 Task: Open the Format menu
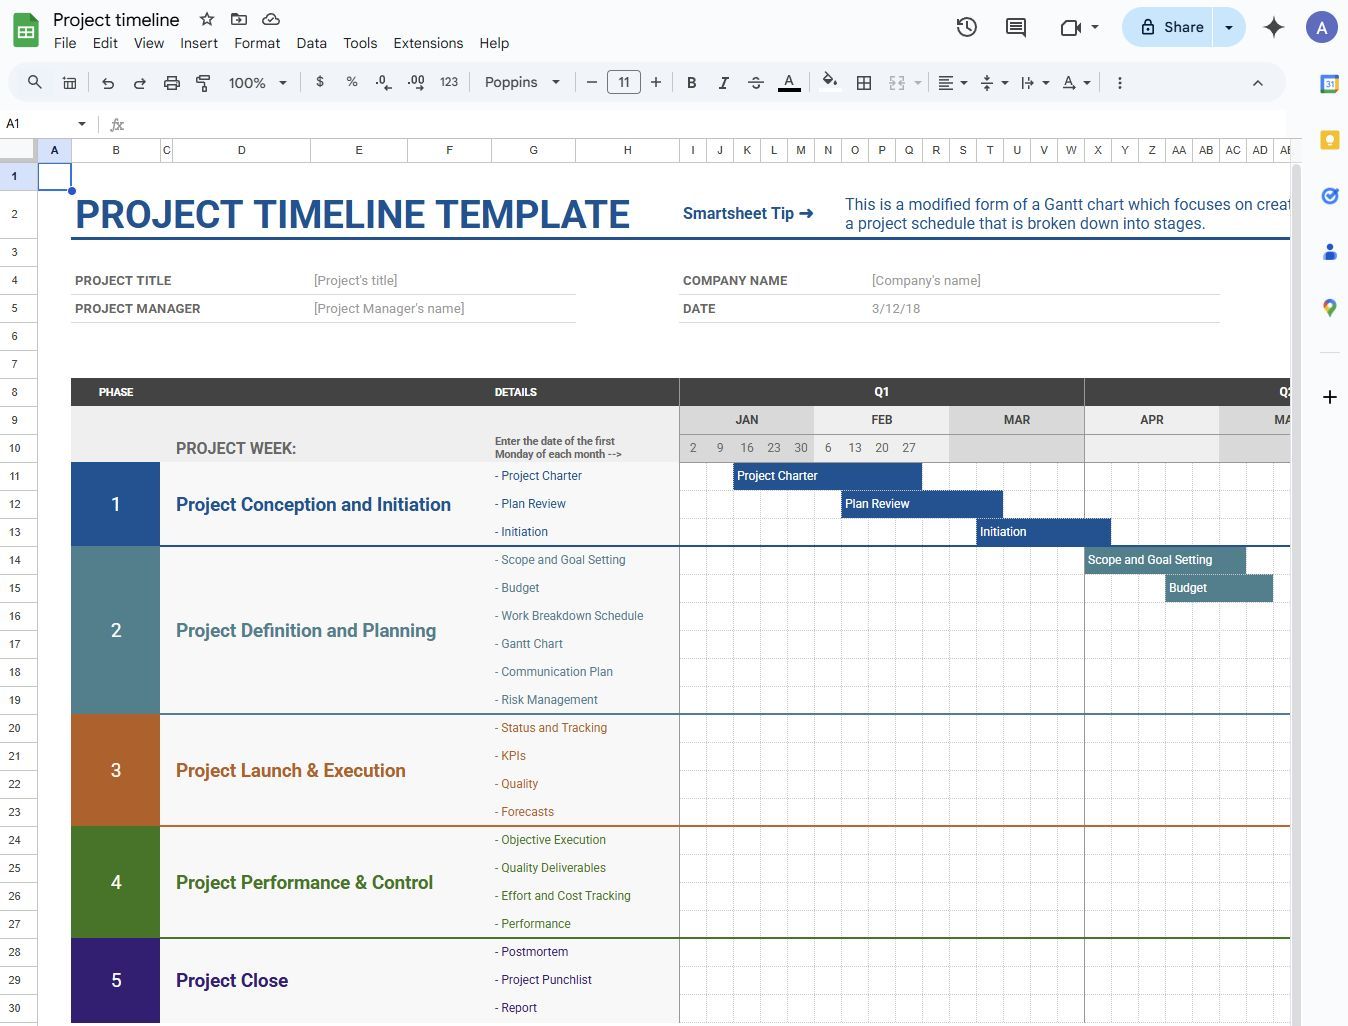(x=257, y=43)
